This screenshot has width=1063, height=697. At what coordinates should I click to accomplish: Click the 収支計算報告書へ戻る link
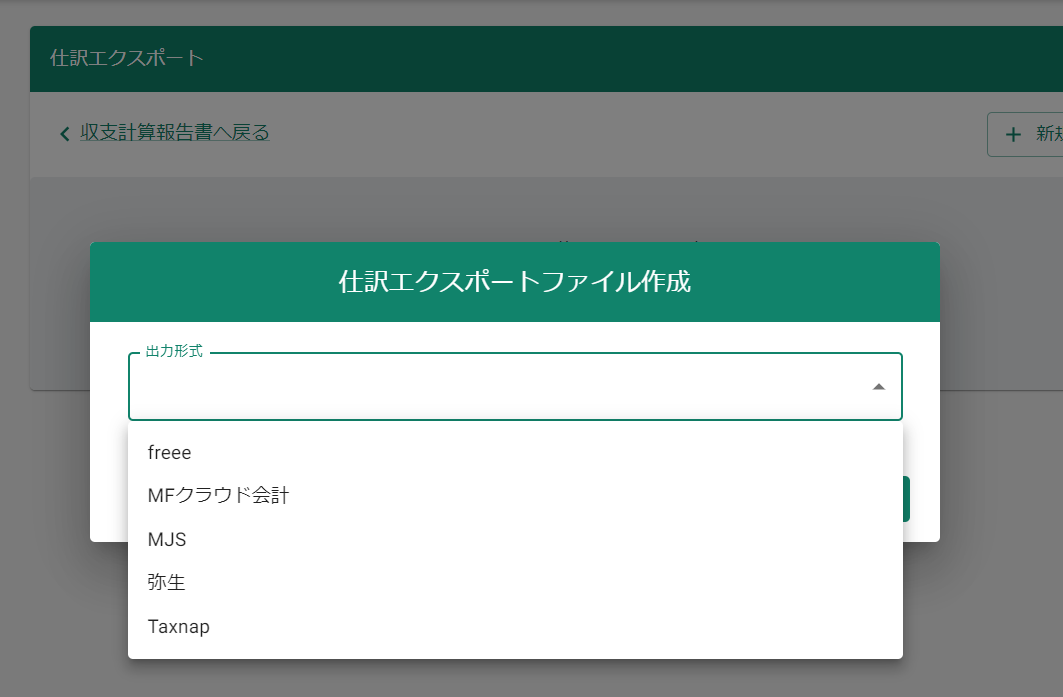[x=174, y=132]
